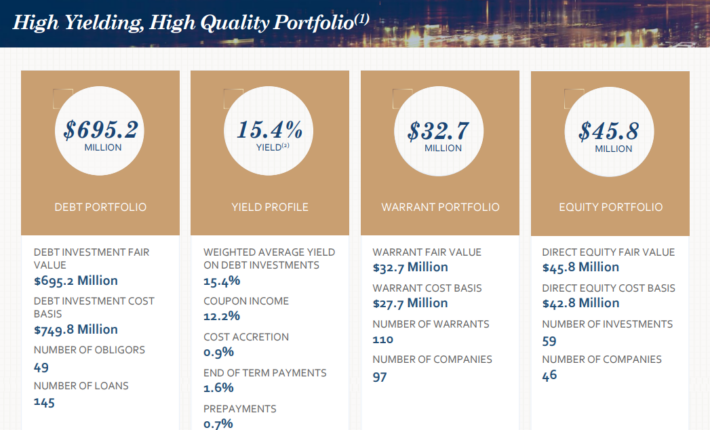Screen dimensions: 710x430
Task: Click the $42.8 Million direct equity cost basis
Action: point(580,303)
